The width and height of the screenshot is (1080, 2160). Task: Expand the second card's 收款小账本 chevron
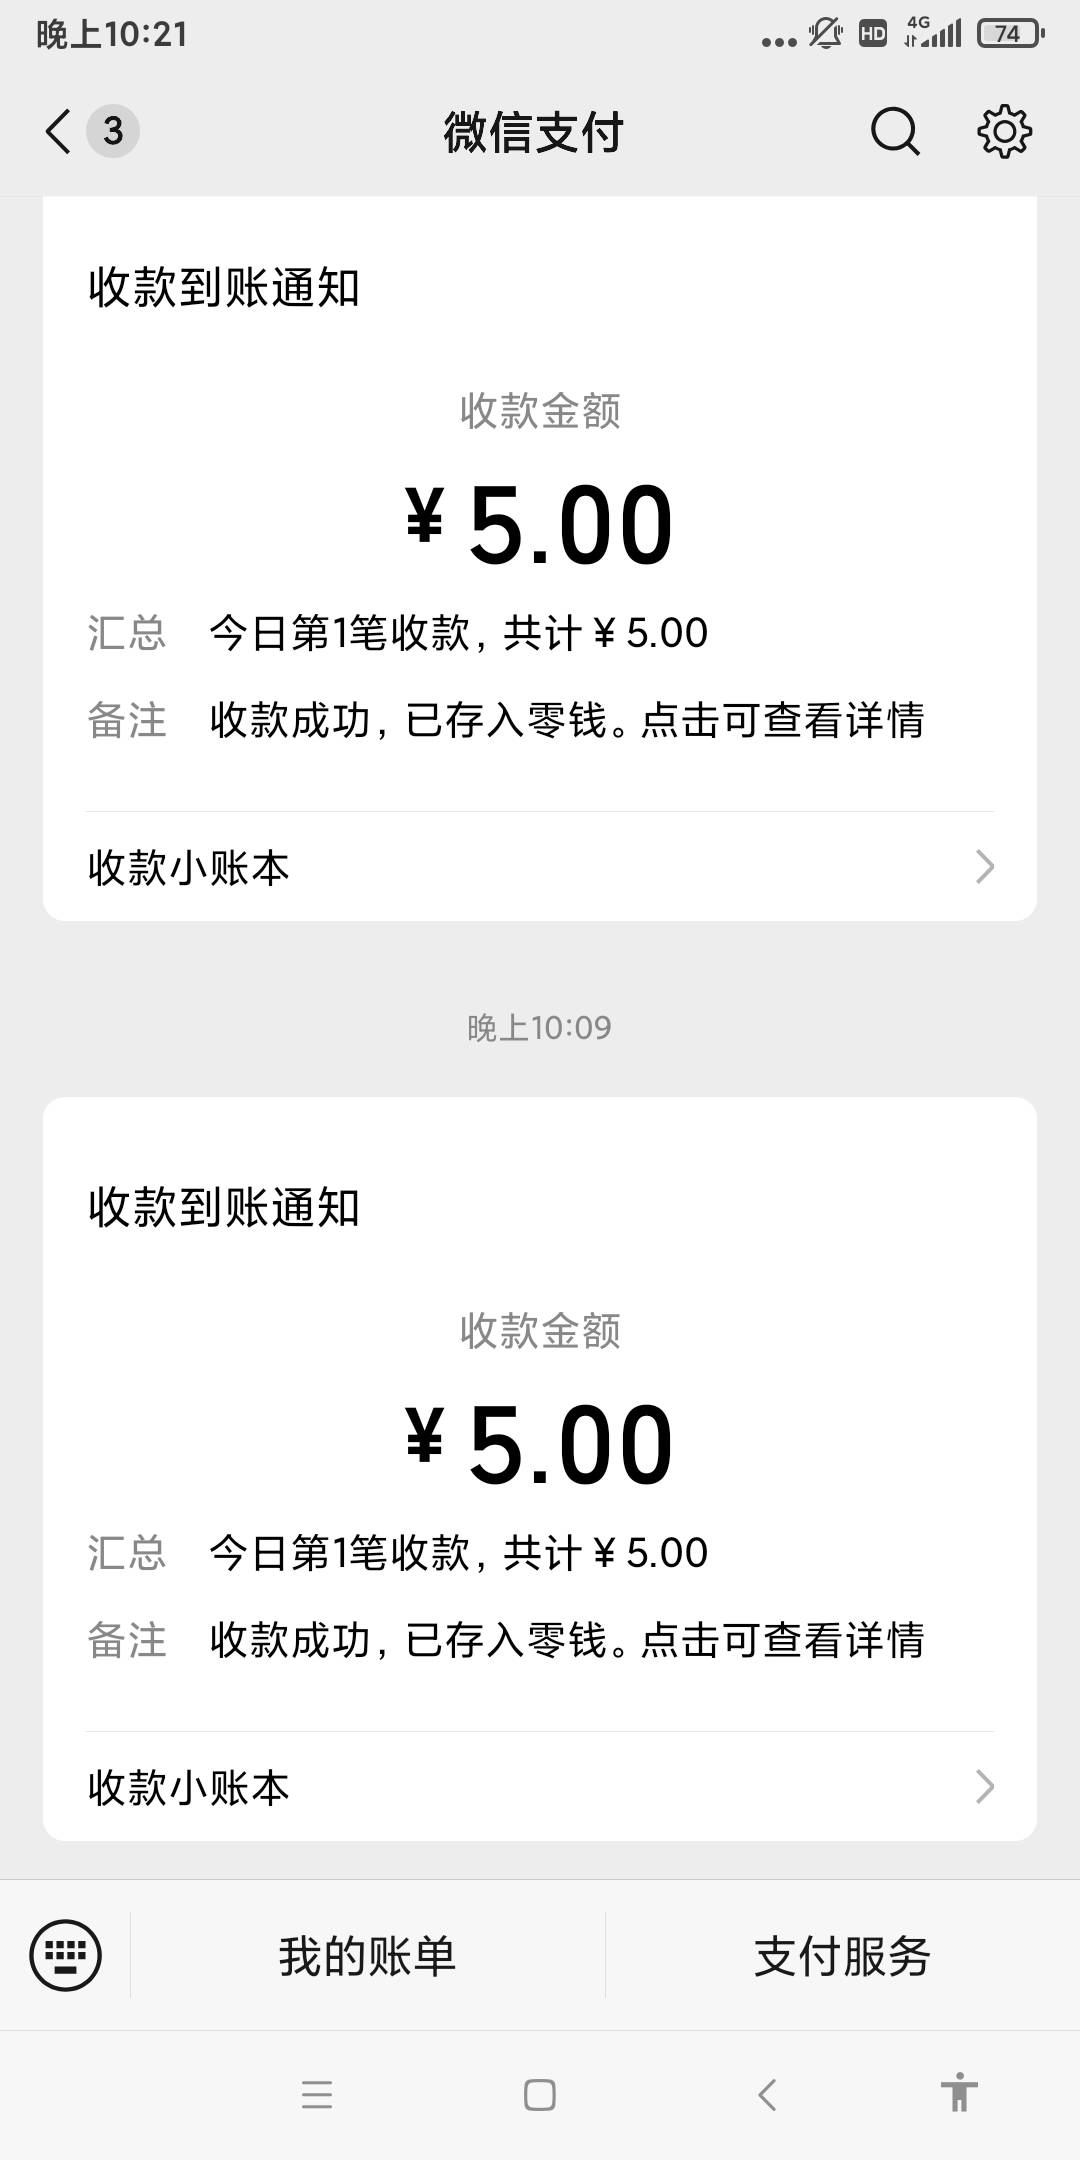click(x=984, y=1787)
